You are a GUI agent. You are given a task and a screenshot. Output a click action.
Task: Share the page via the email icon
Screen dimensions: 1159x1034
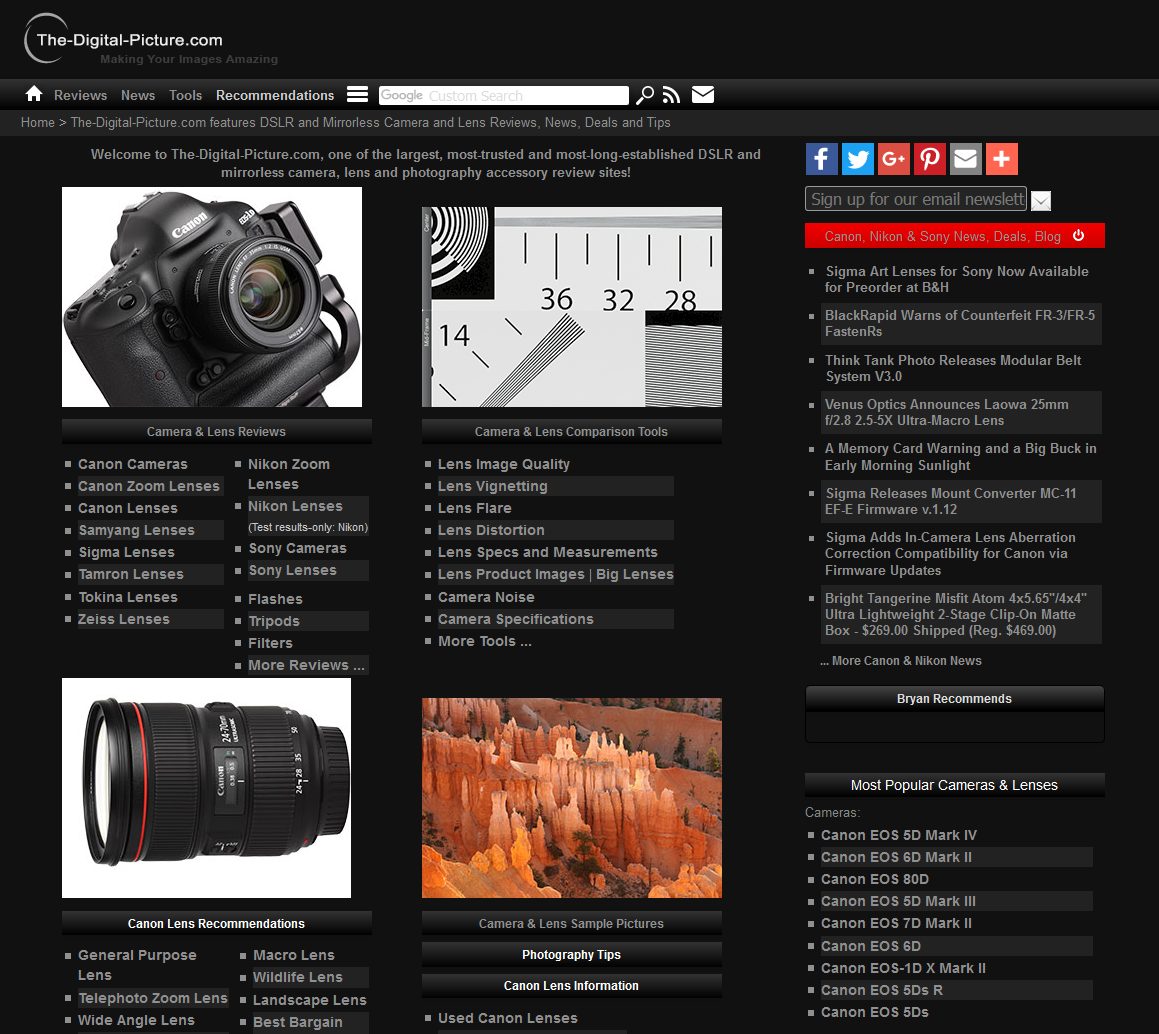[965, 158]
